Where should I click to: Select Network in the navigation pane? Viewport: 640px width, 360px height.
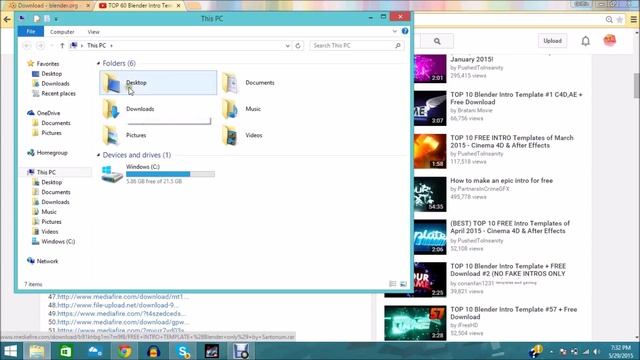point(47,261)
